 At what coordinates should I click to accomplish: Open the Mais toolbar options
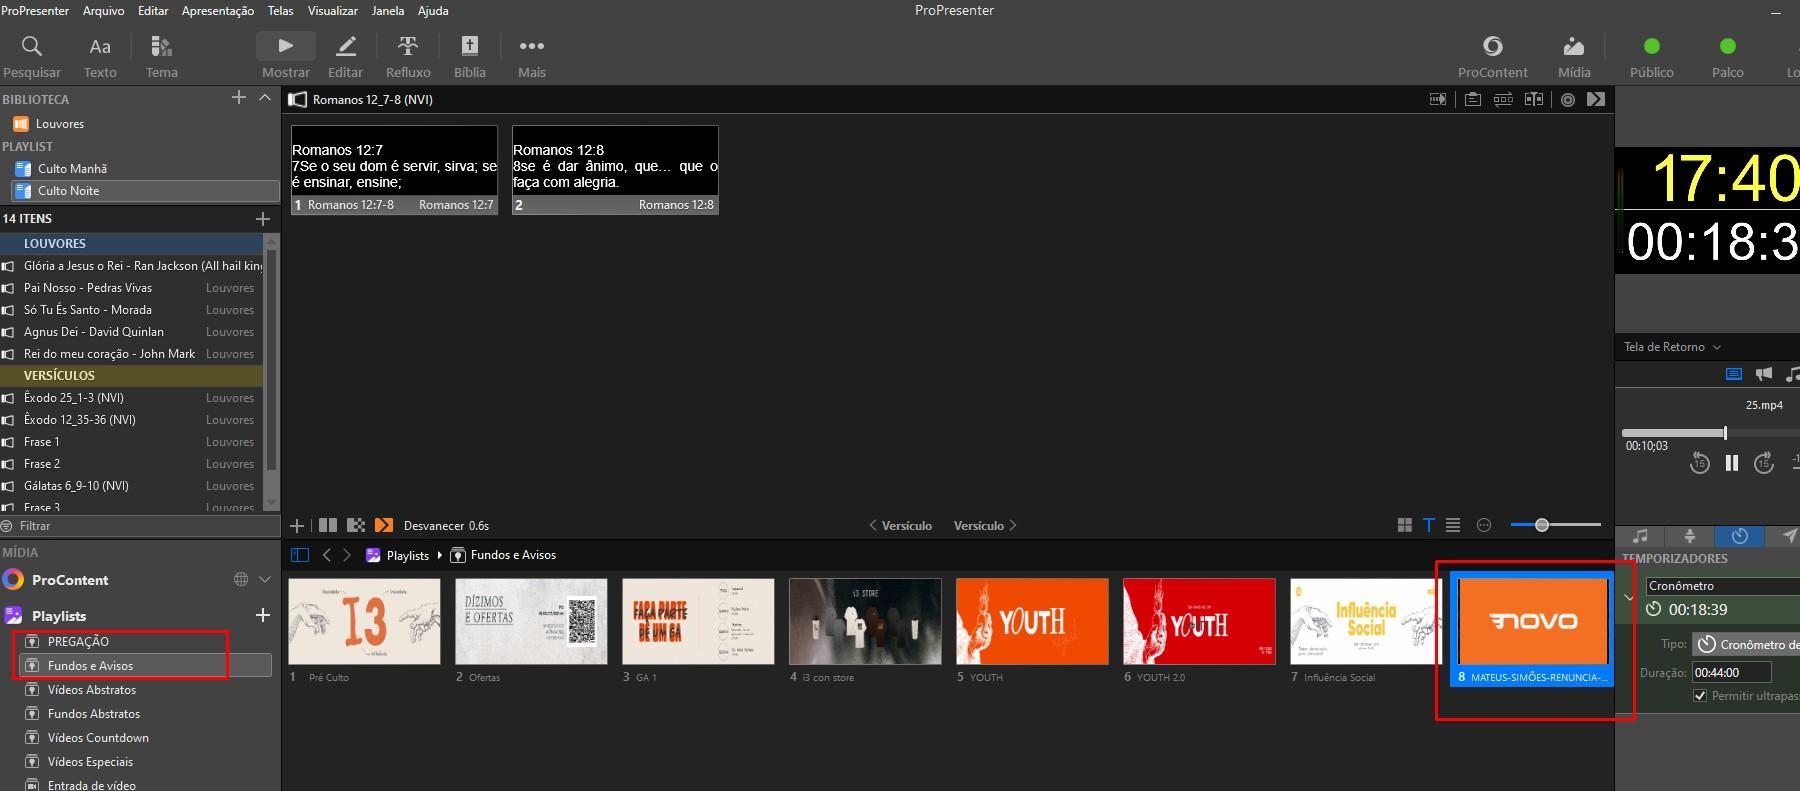(532, 57)
